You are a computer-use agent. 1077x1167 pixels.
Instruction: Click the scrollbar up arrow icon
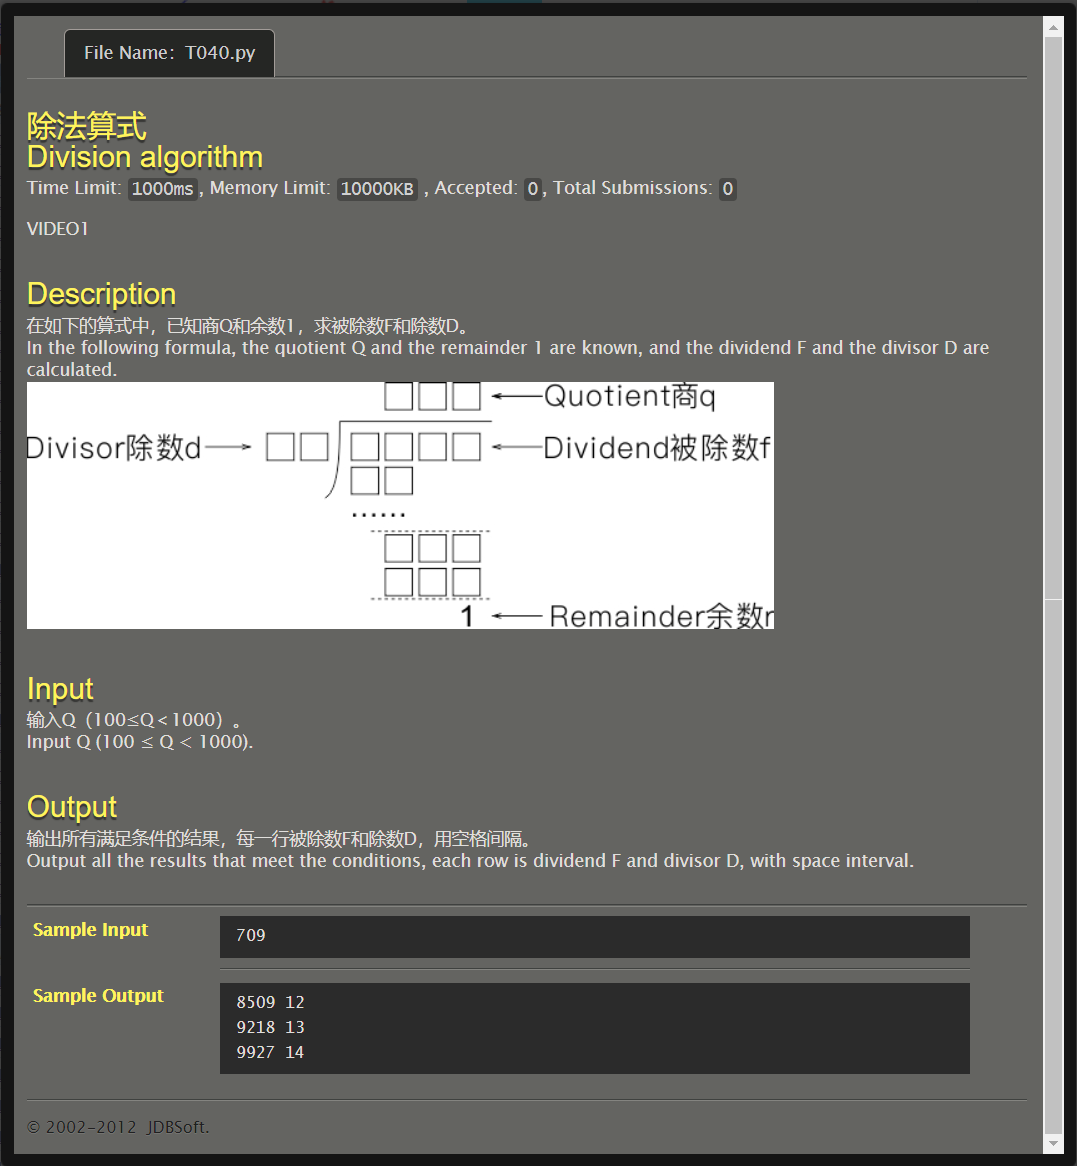[x=1054, y=26]
